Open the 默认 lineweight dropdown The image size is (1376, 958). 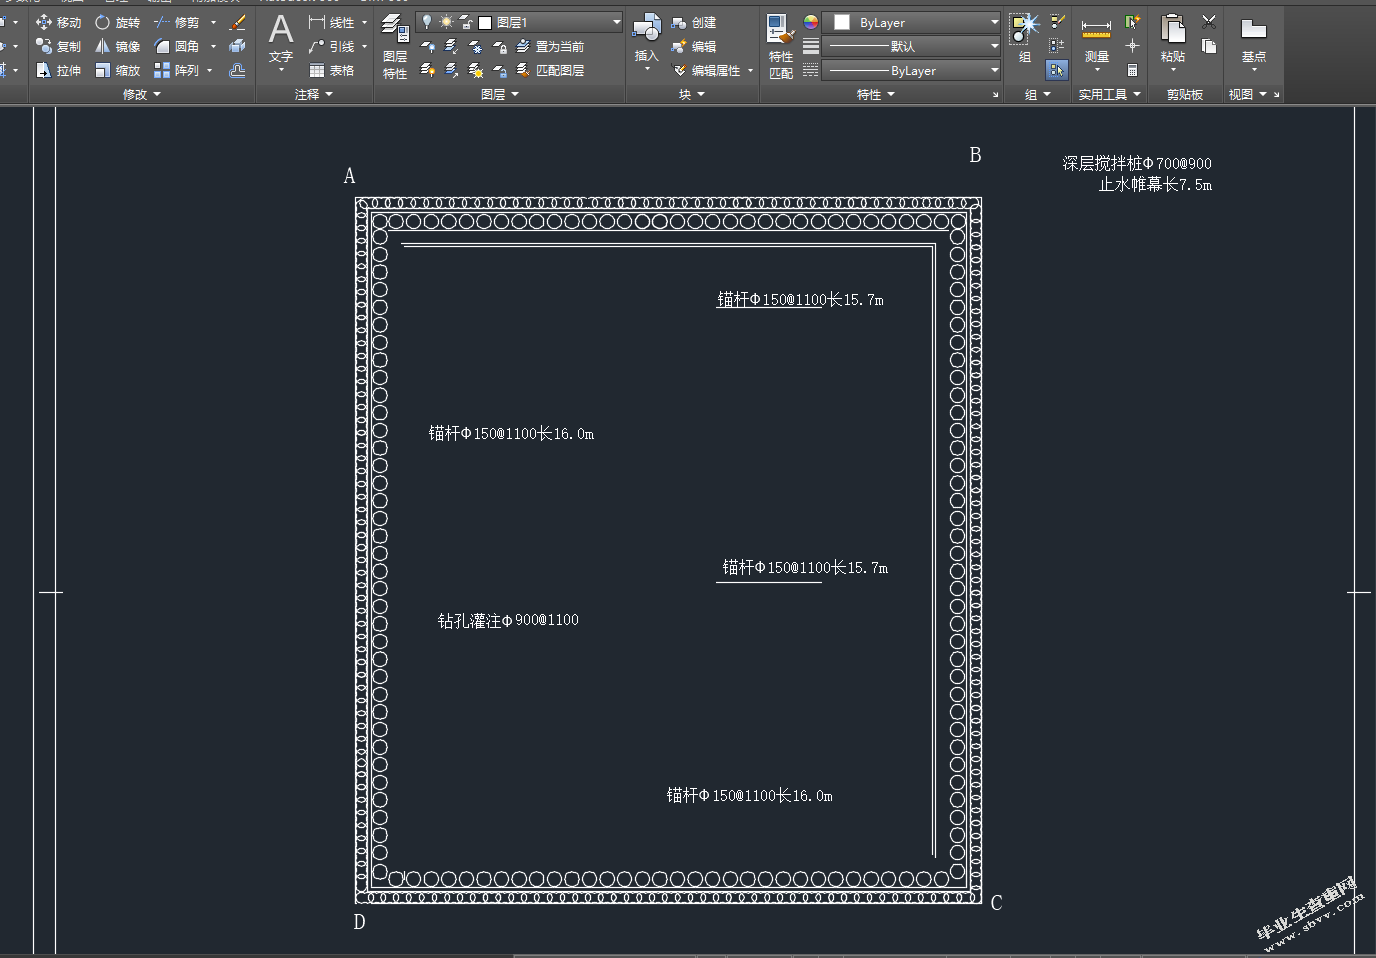point(911,46)
